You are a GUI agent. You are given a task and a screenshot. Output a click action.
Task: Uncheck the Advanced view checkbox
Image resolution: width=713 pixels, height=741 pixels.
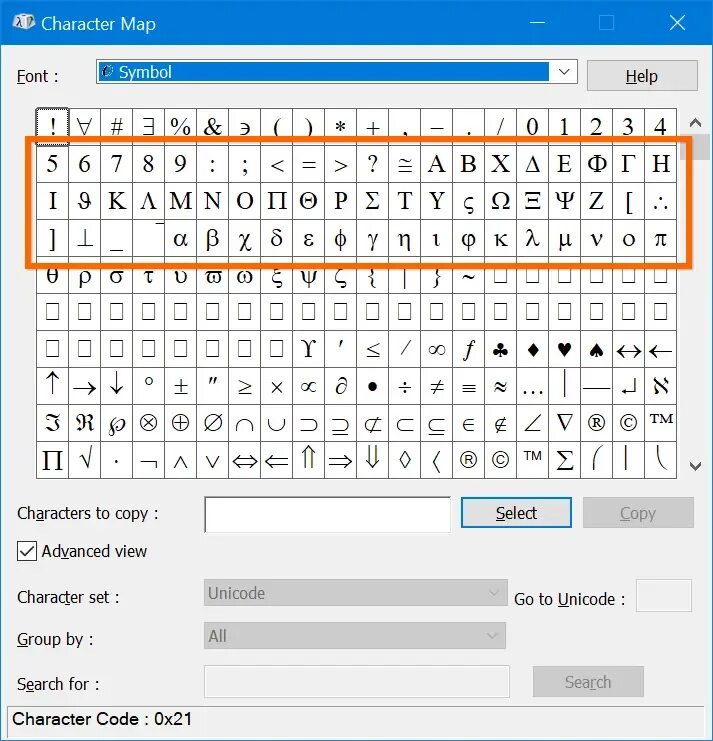[27, 551]
